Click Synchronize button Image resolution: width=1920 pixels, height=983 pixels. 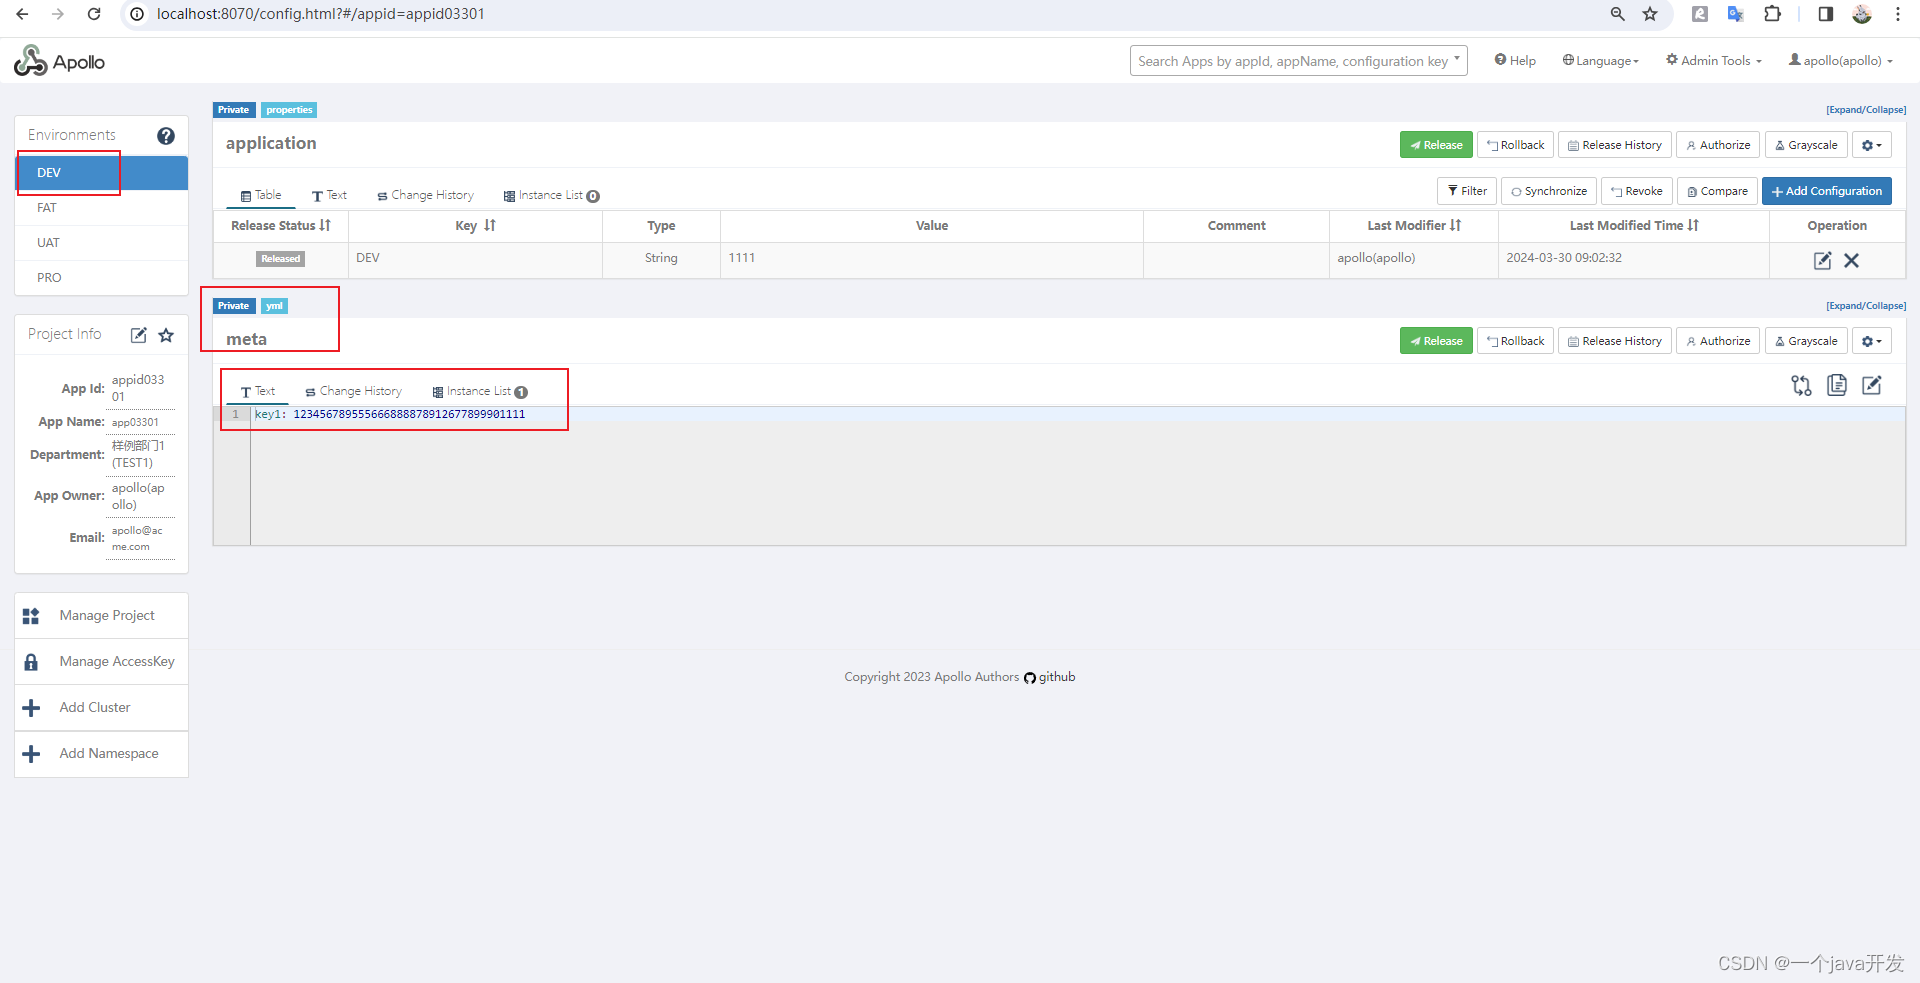point(1548,191)
